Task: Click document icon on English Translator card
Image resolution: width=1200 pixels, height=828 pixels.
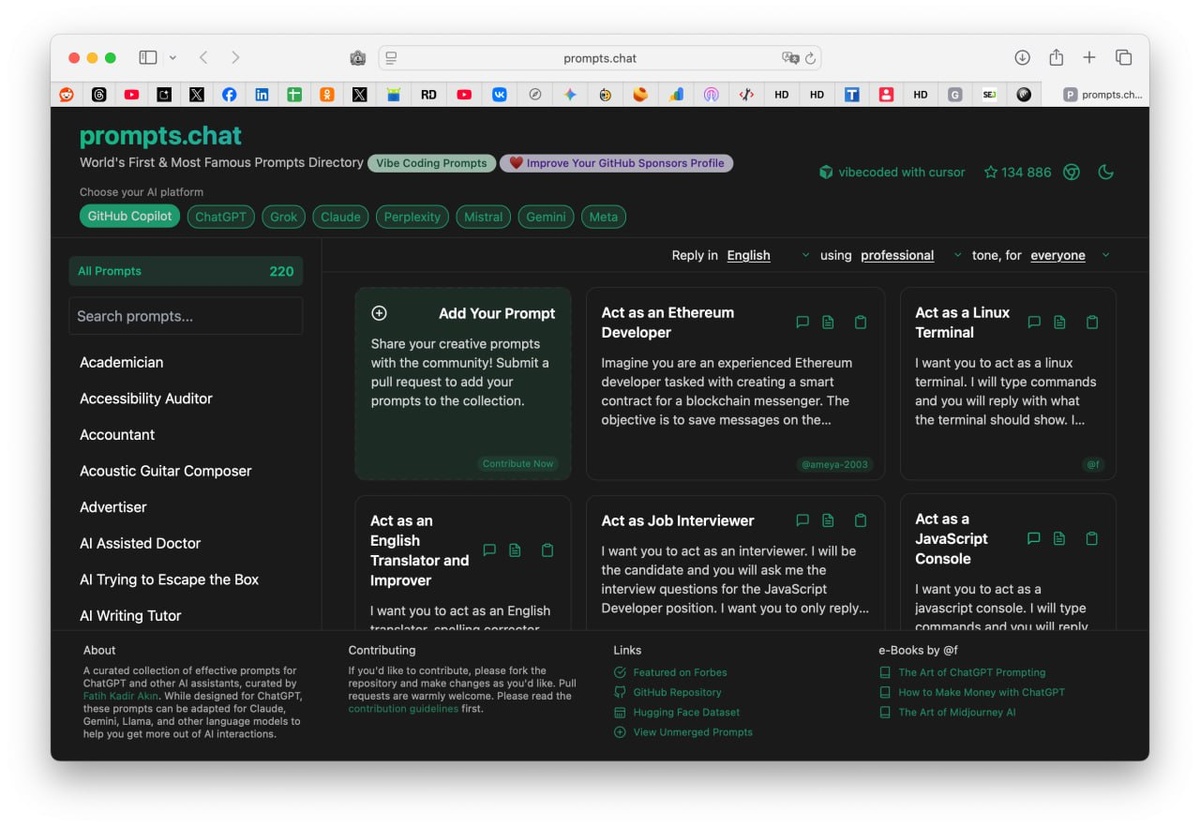Action: [x=515, y=550]
